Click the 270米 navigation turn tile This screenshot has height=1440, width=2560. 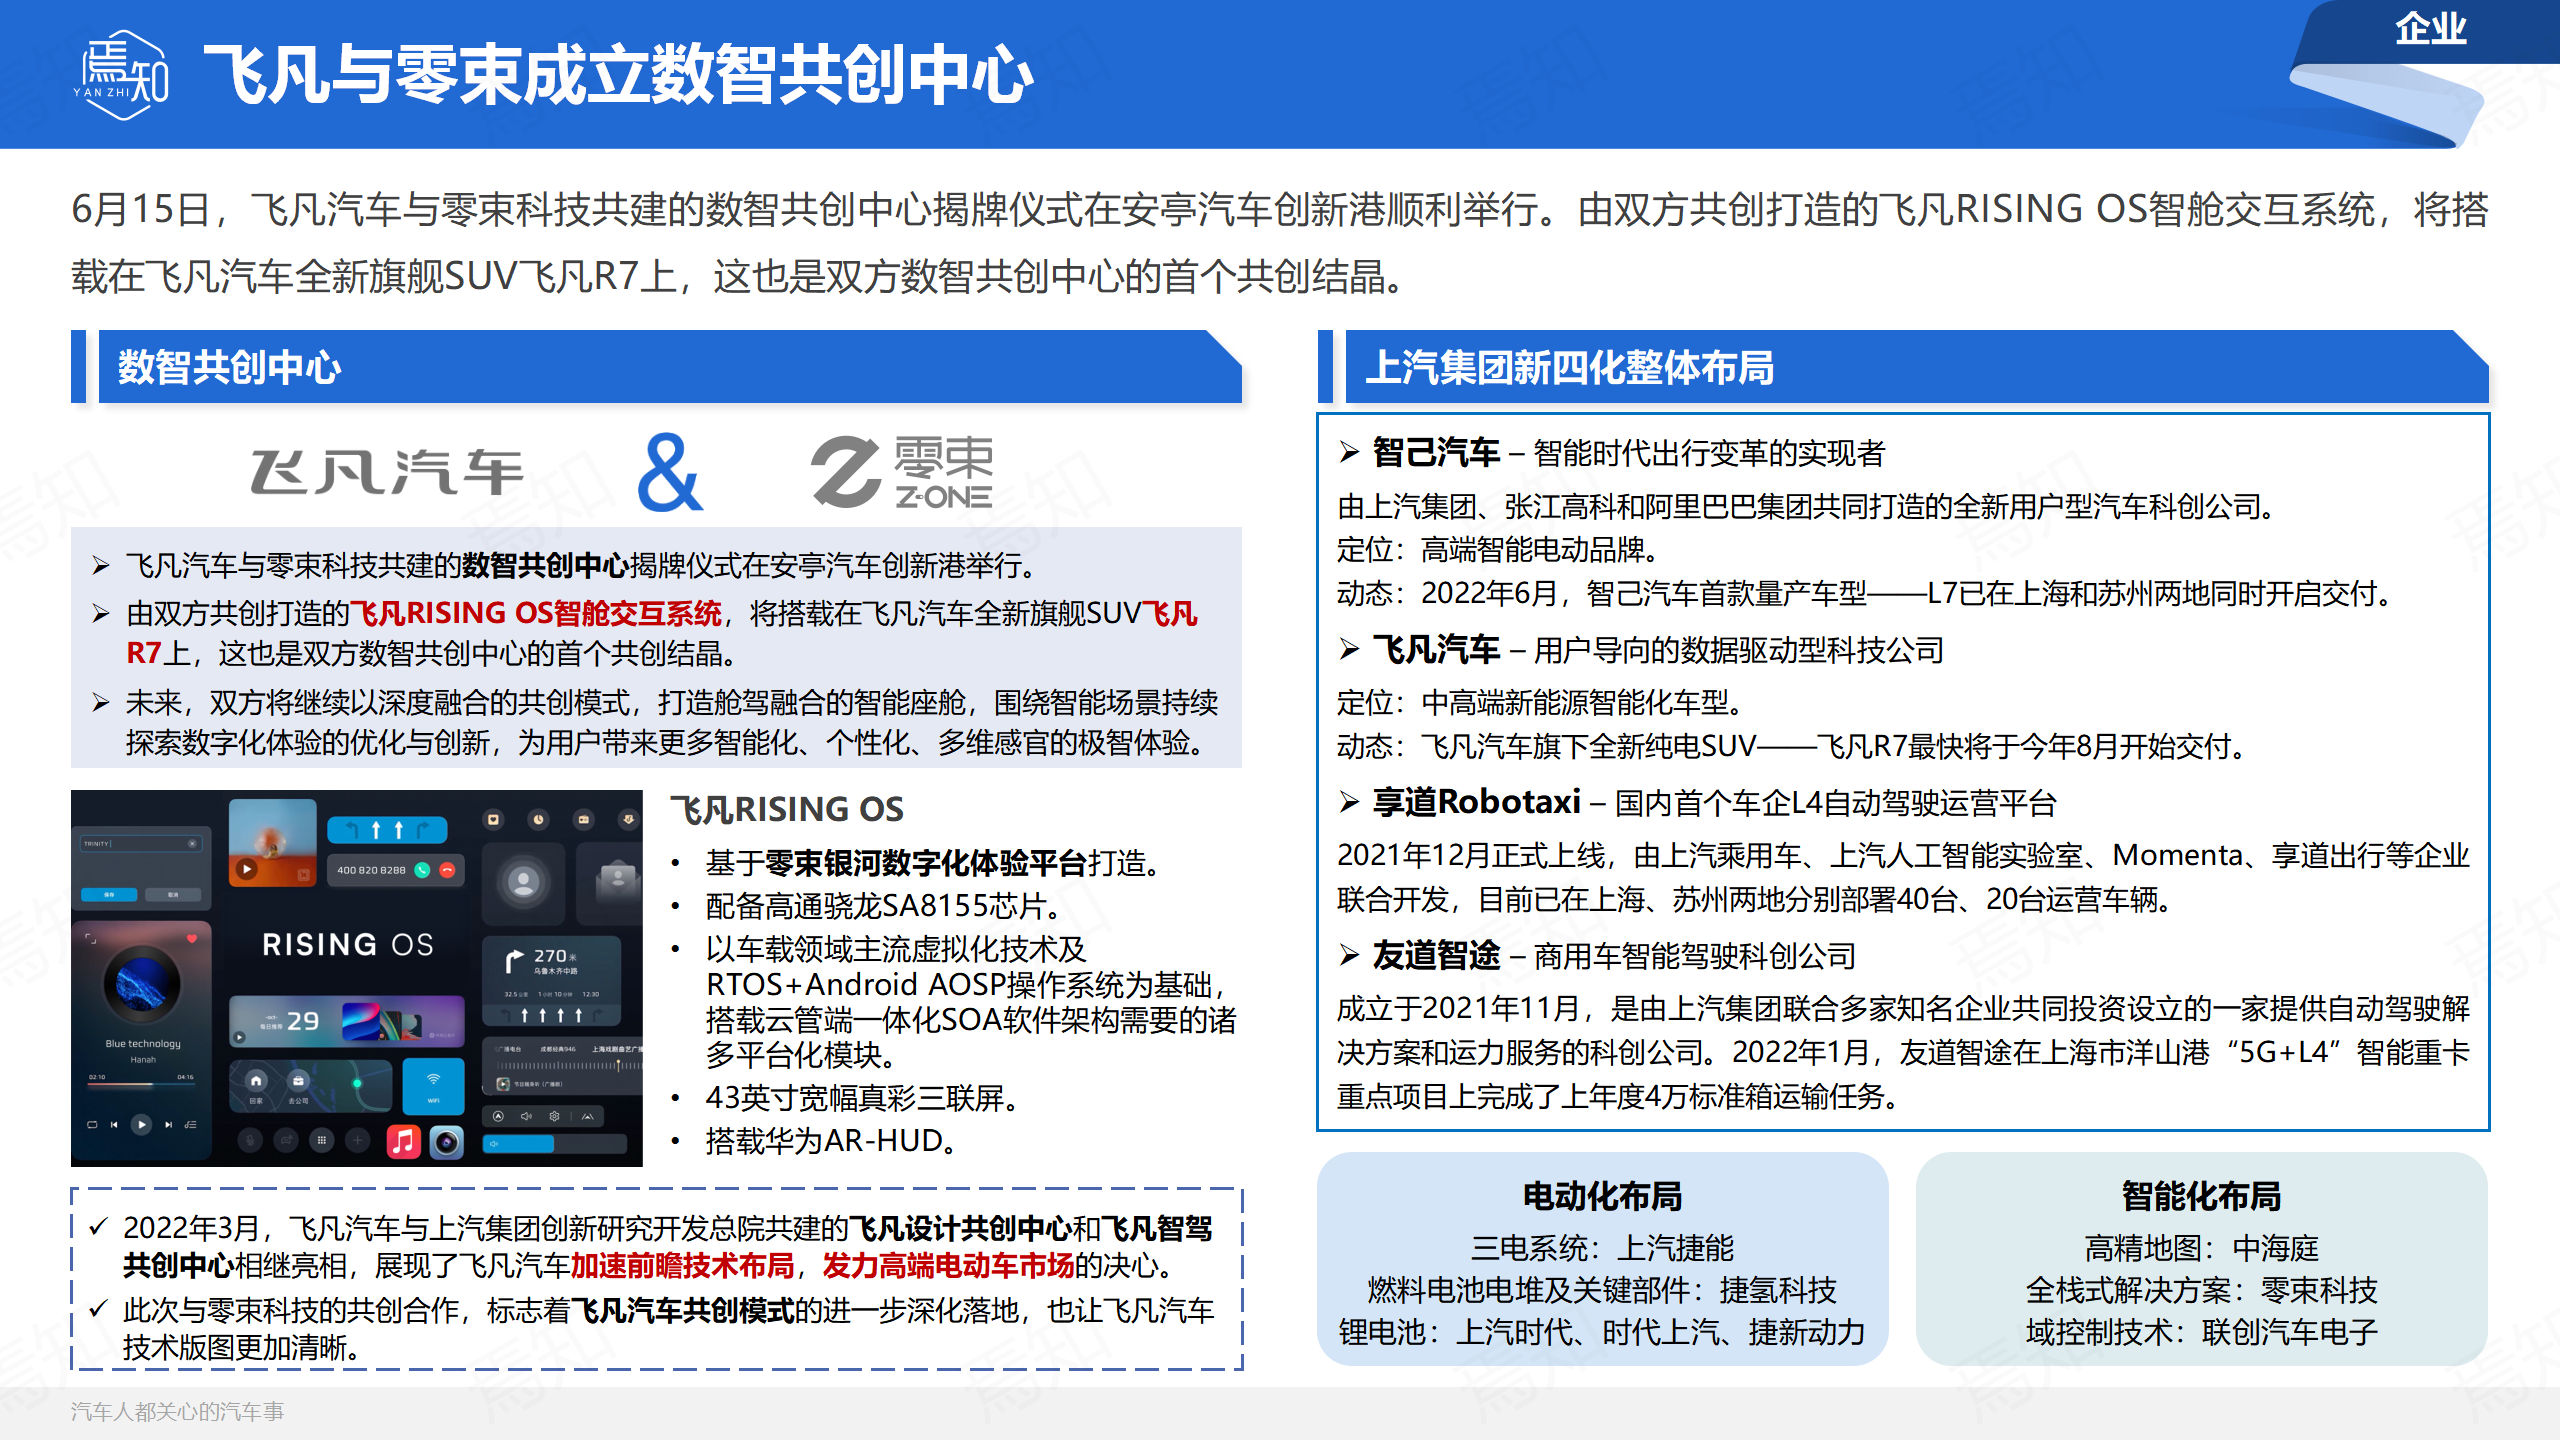(x=551, y=980)
